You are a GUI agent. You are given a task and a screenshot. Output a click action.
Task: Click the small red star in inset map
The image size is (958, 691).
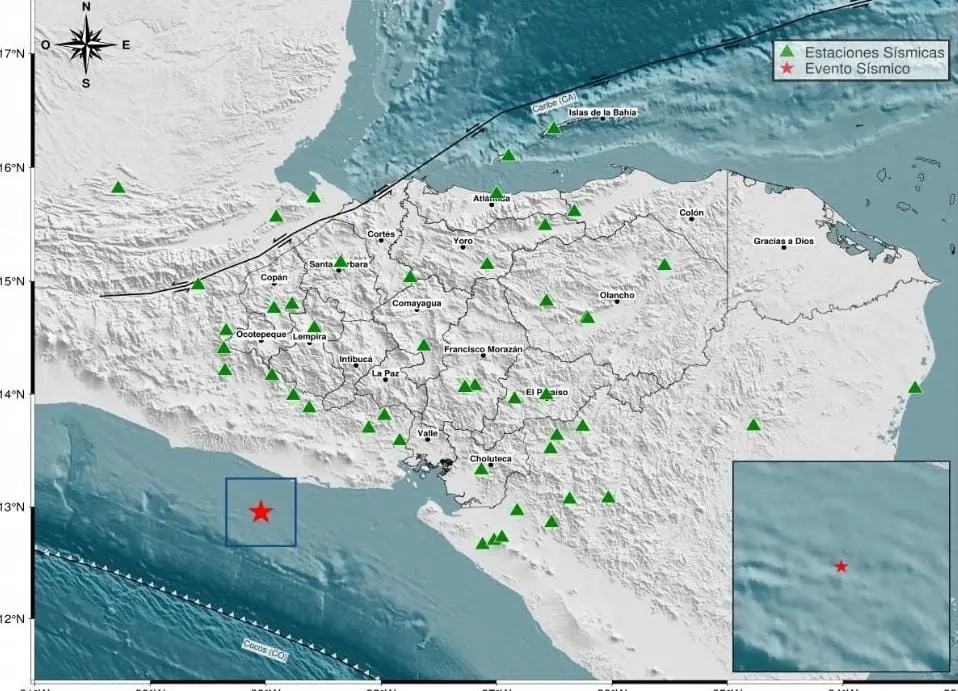point(841,567)
